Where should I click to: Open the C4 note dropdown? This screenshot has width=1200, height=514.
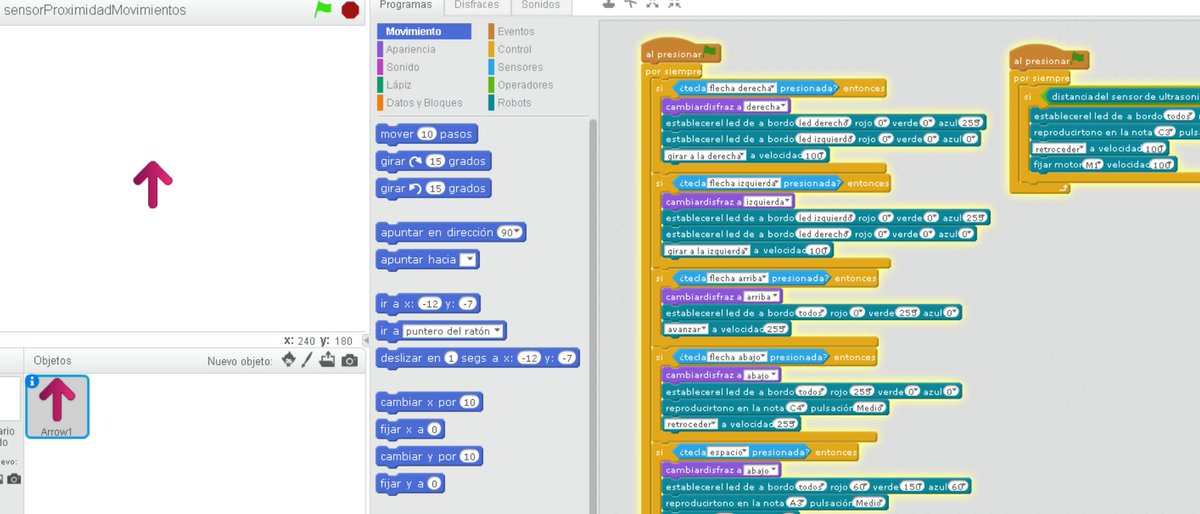click(798, 407)
